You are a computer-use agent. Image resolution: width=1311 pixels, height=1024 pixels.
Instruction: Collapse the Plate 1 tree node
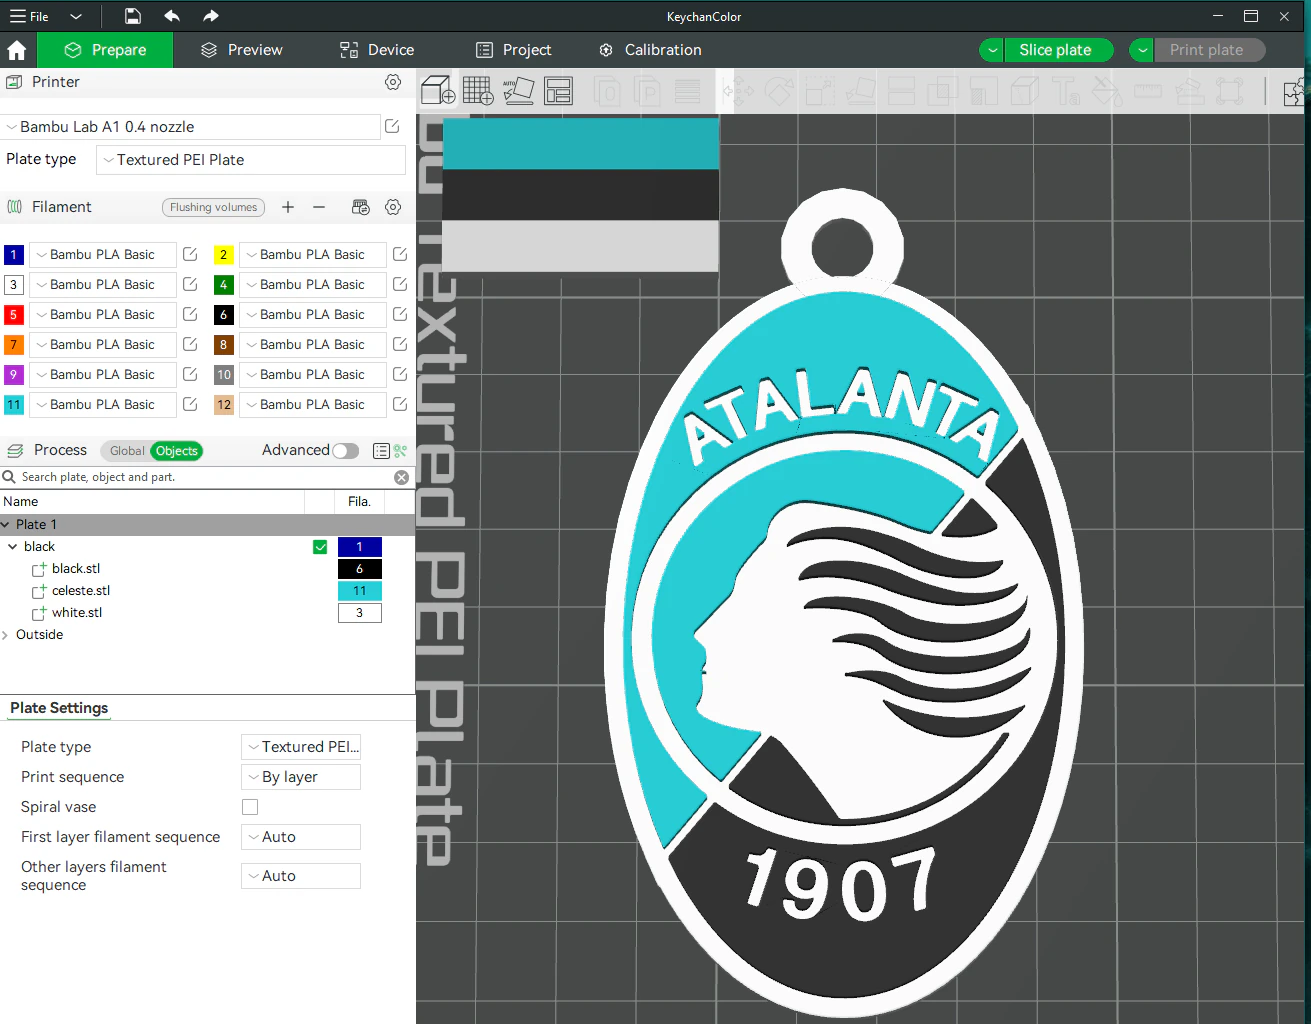6,525
